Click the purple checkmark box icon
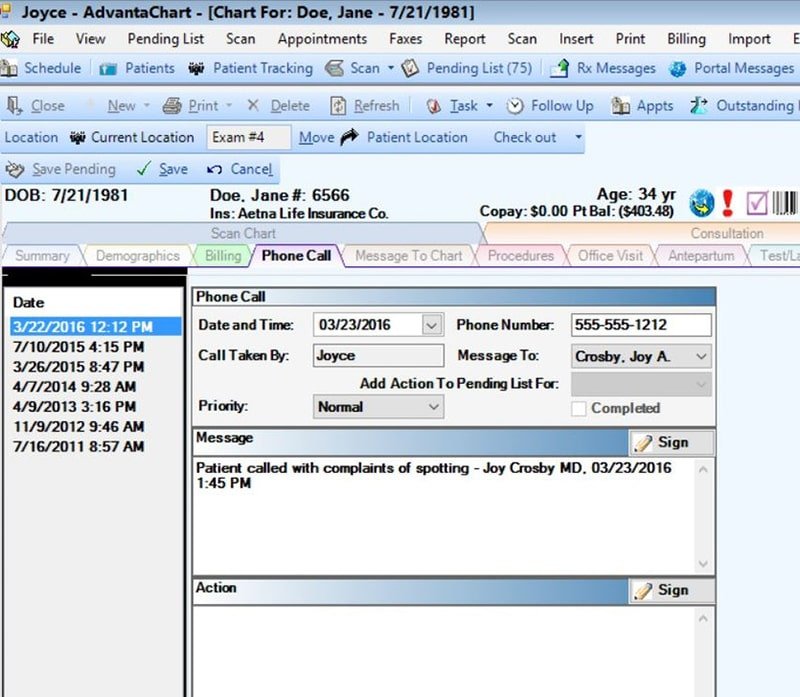 (757, 203)
